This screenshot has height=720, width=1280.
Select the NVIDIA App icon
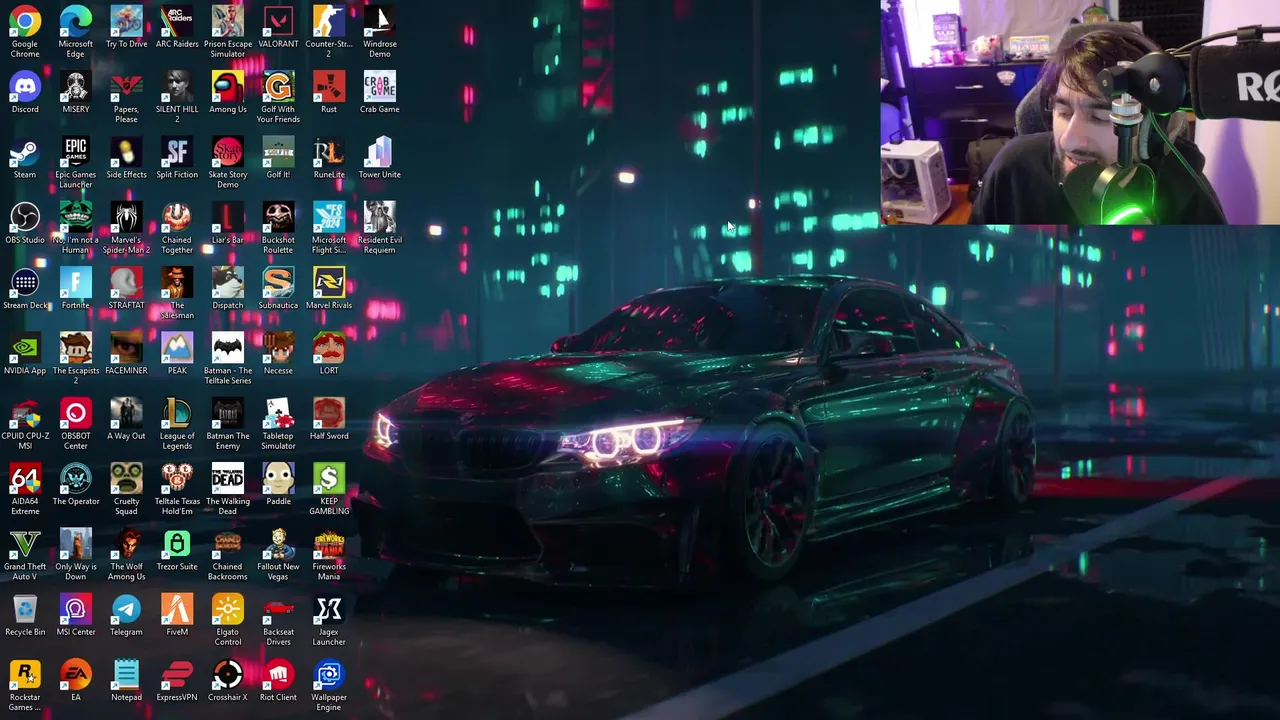[25, 348]
